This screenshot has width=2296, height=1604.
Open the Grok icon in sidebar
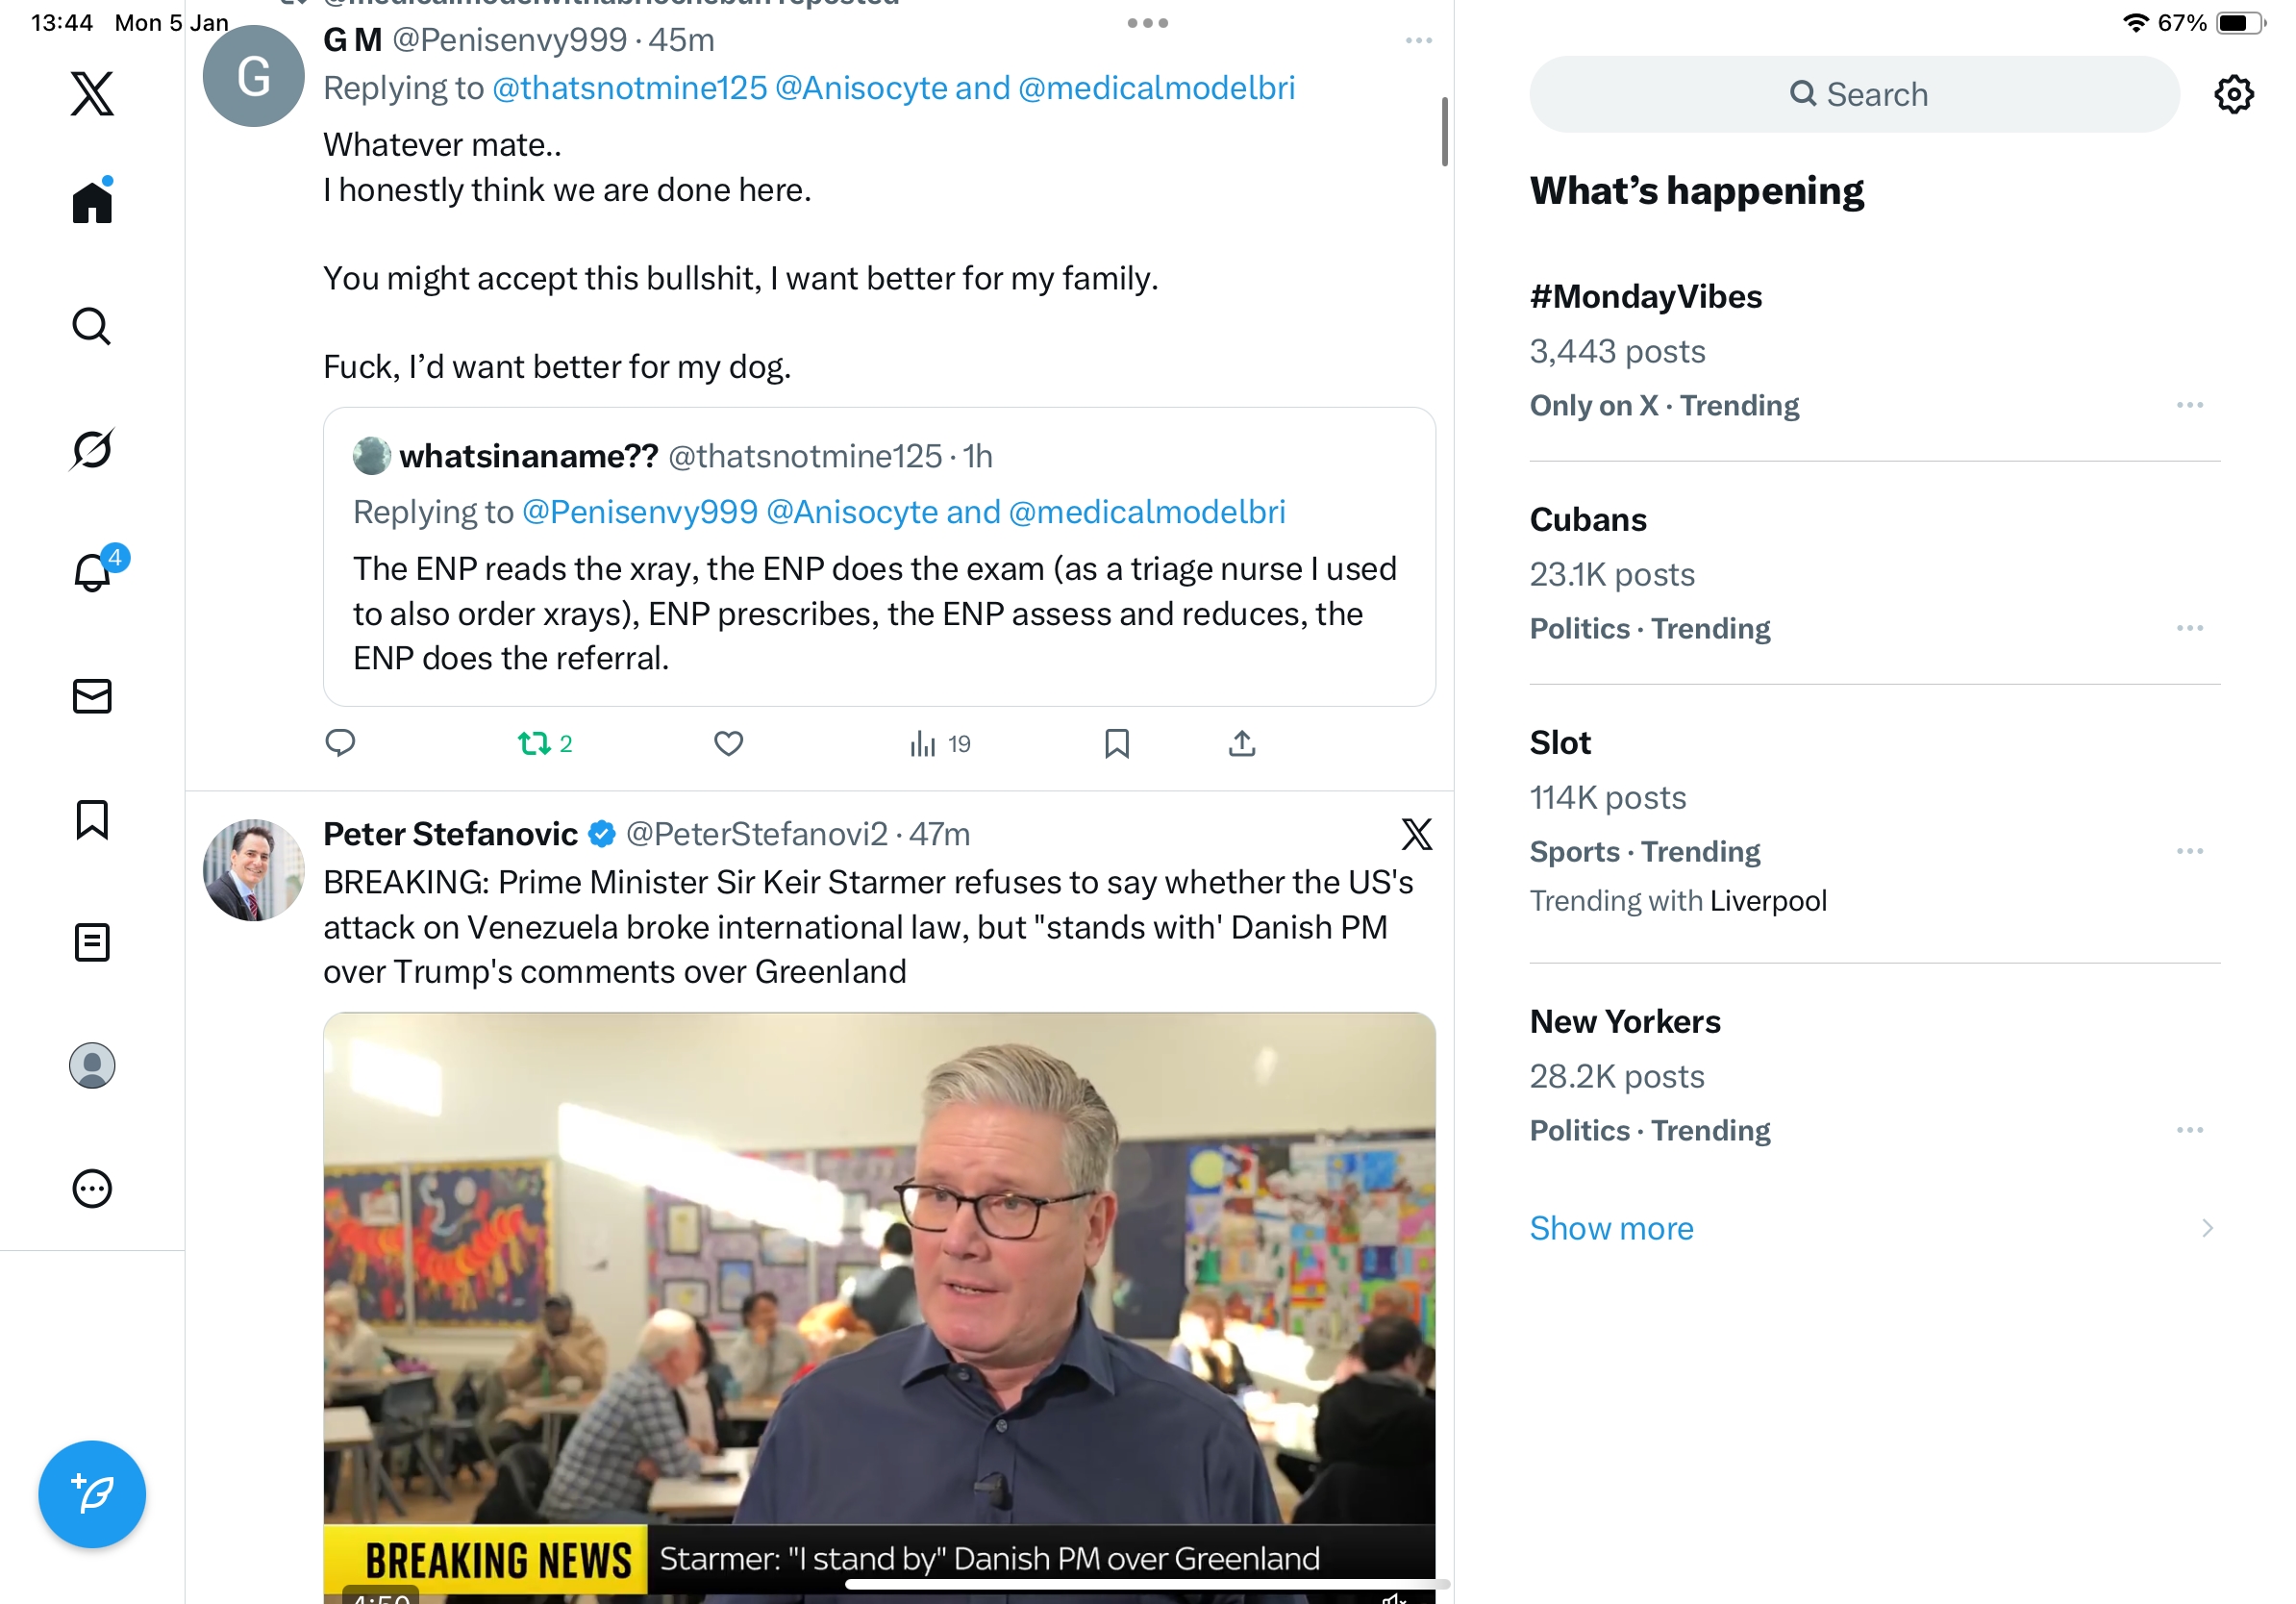click(92, 449)
